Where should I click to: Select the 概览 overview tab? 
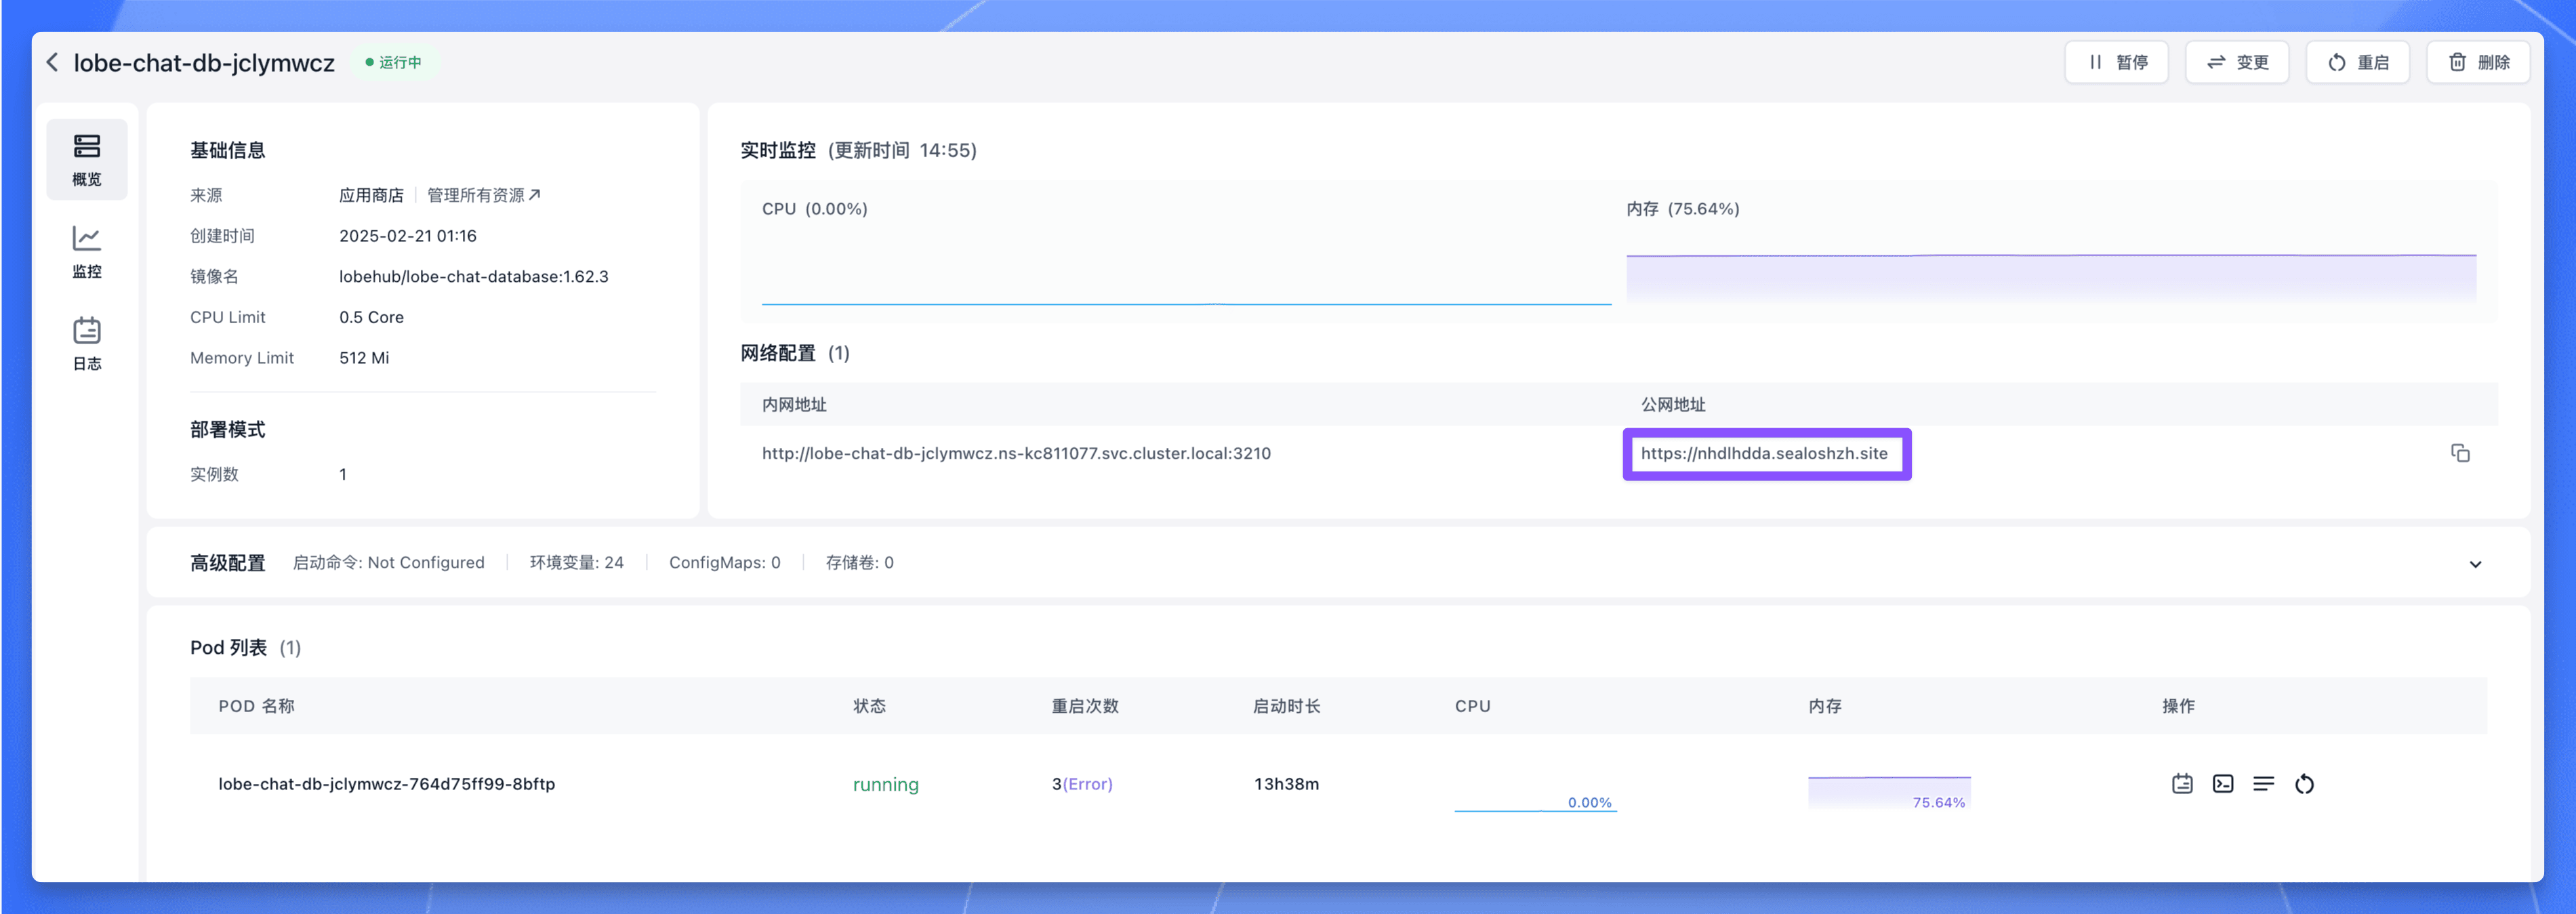(x=87, y=158)
